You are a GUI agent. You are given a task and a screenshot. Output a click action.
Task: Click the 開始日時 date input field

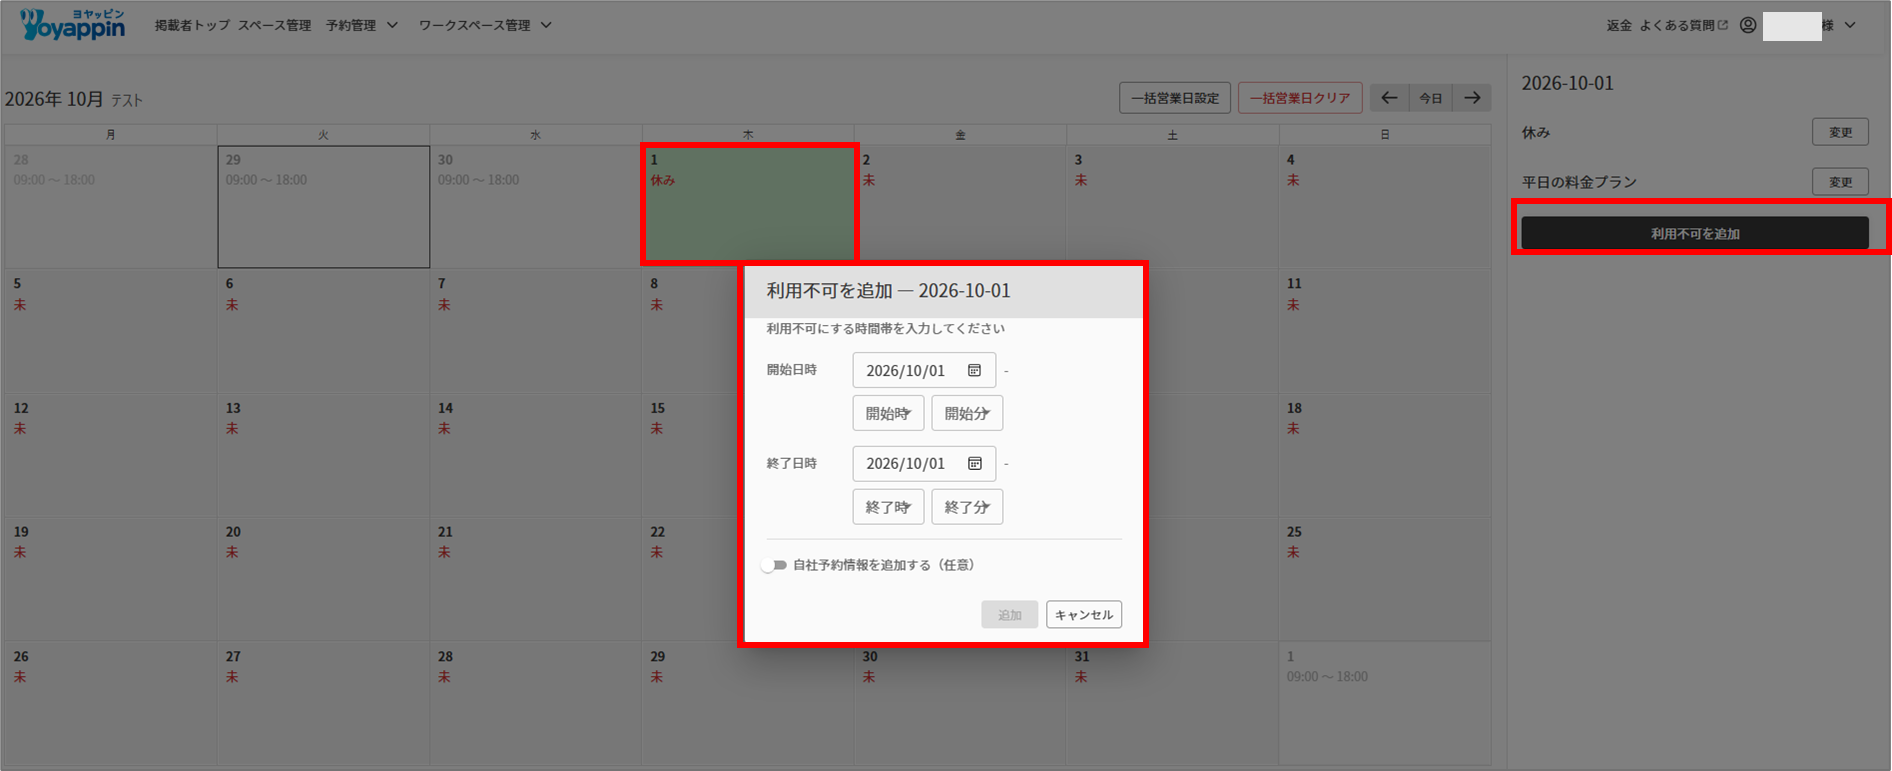924,370
